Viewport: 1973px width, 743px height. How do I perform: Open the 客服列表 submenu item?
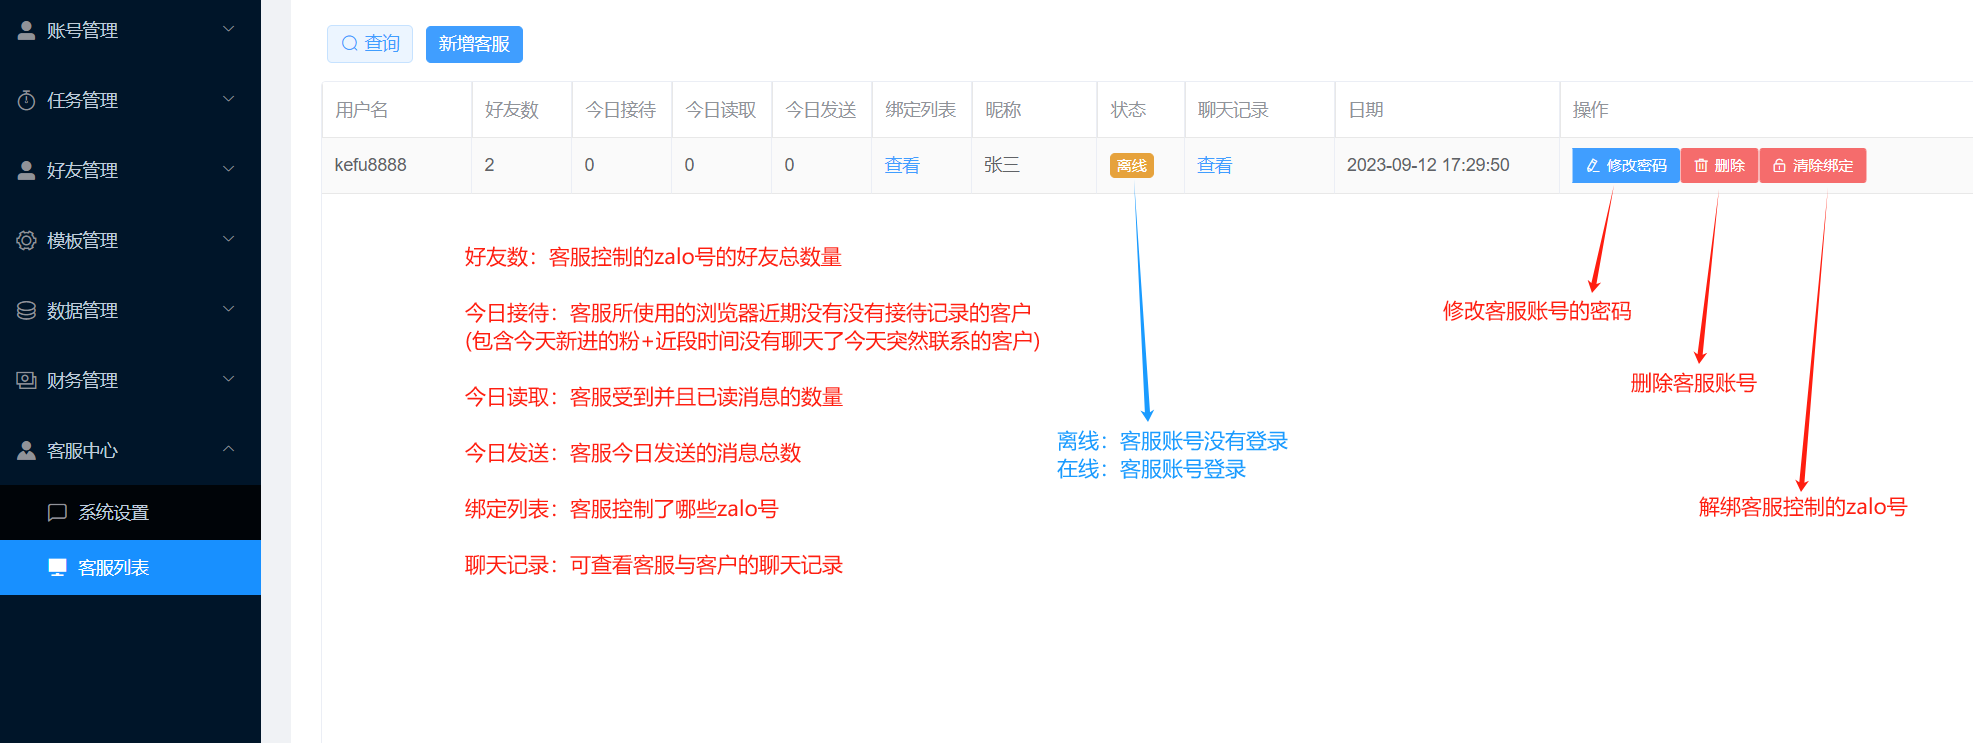click(x=113, y=568)
